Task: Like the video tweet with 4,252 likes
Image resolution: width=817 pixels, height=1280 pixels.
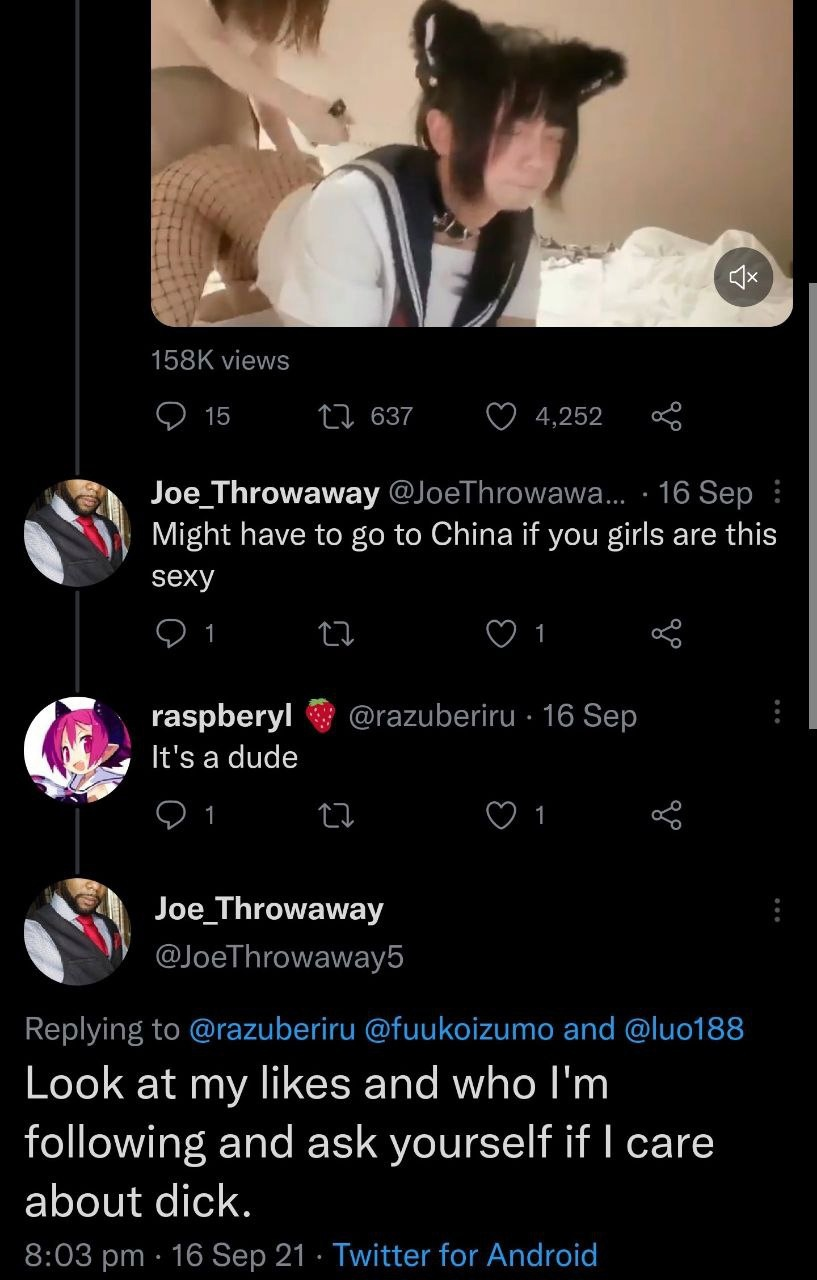Action: (500, 416)
